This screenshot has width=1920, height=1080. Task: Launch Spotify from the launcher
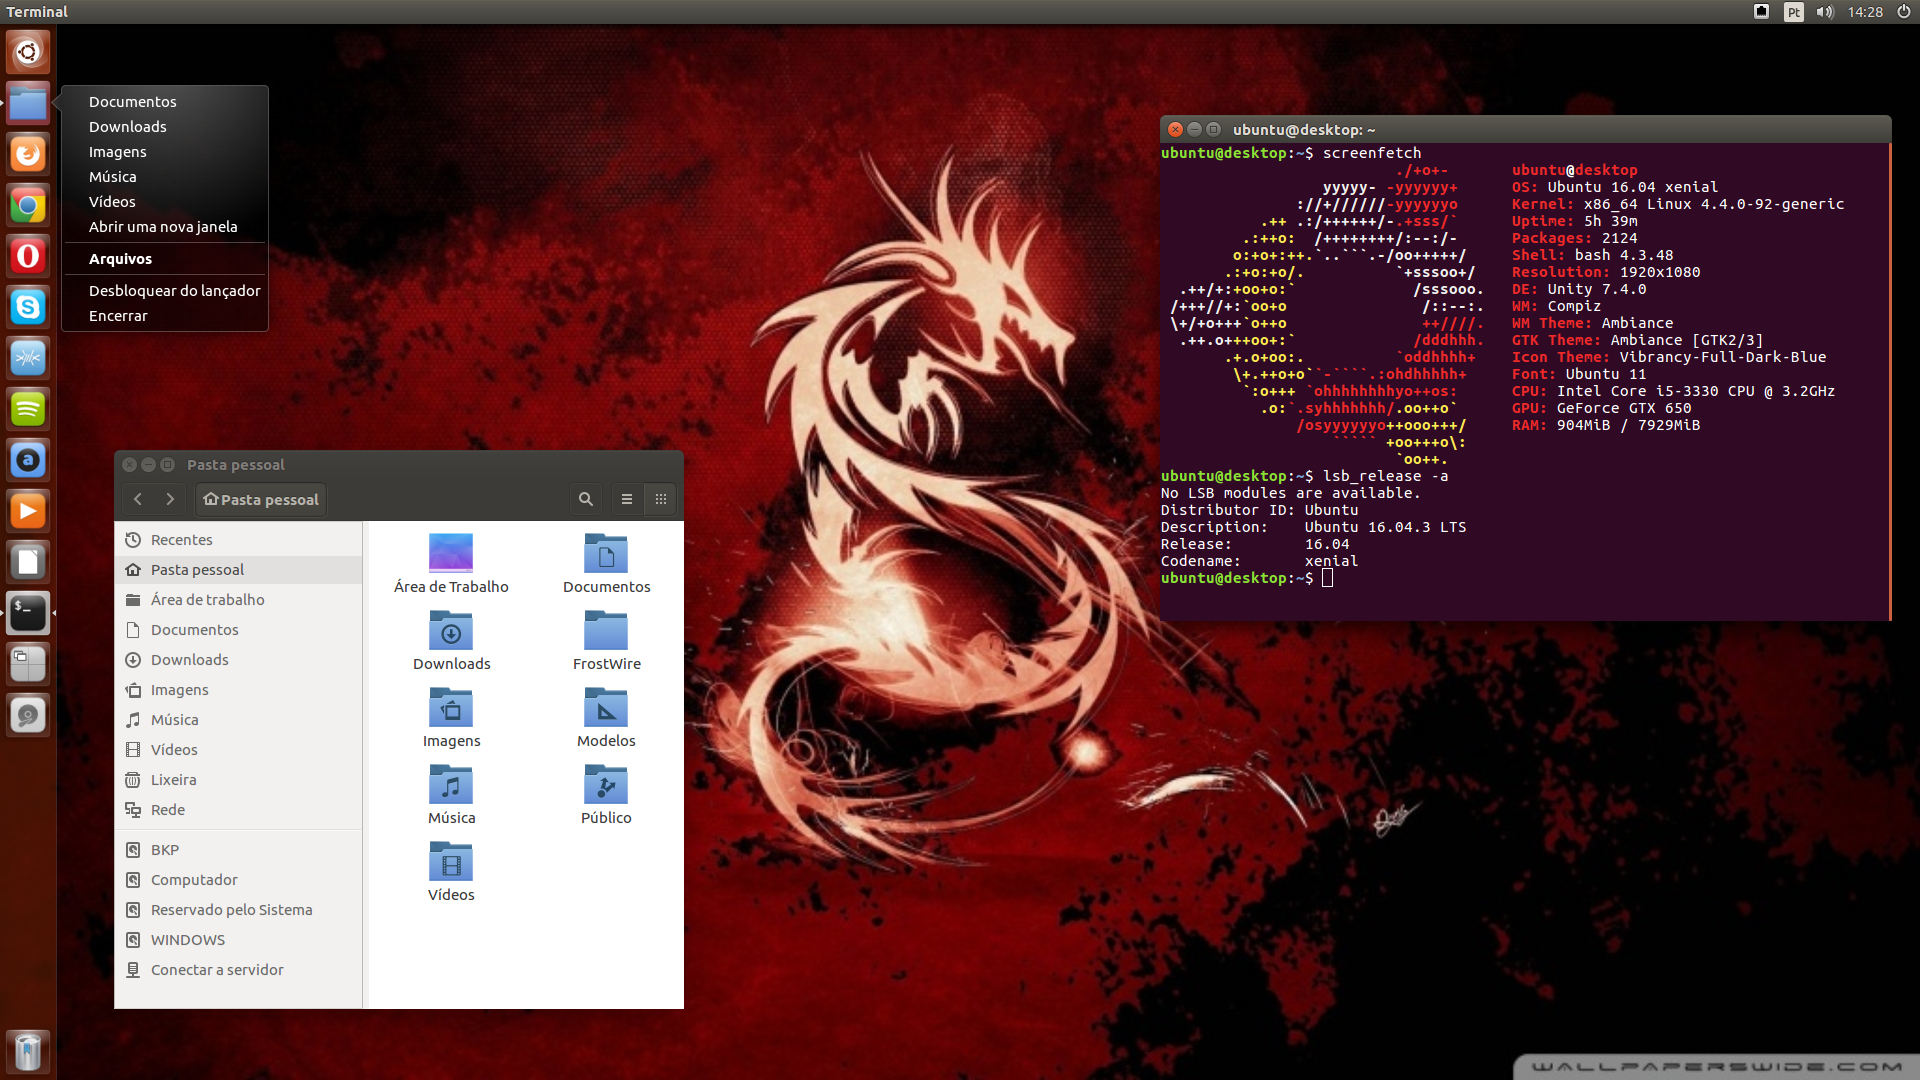coord(28,409)
